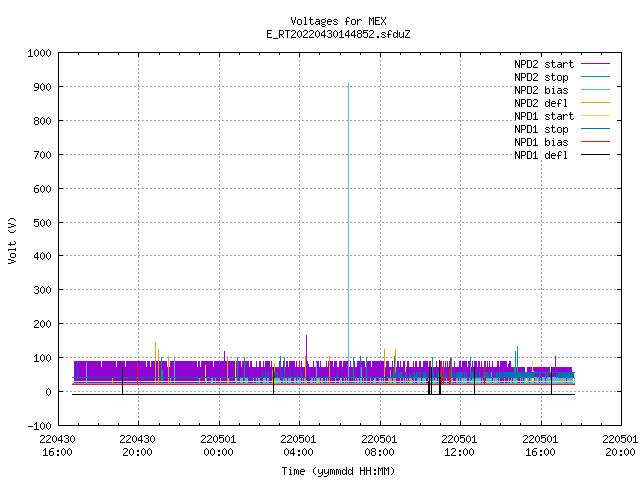Click the 400 y-axis tick label
The image size is (640, 480).
[x=42, y=256]
